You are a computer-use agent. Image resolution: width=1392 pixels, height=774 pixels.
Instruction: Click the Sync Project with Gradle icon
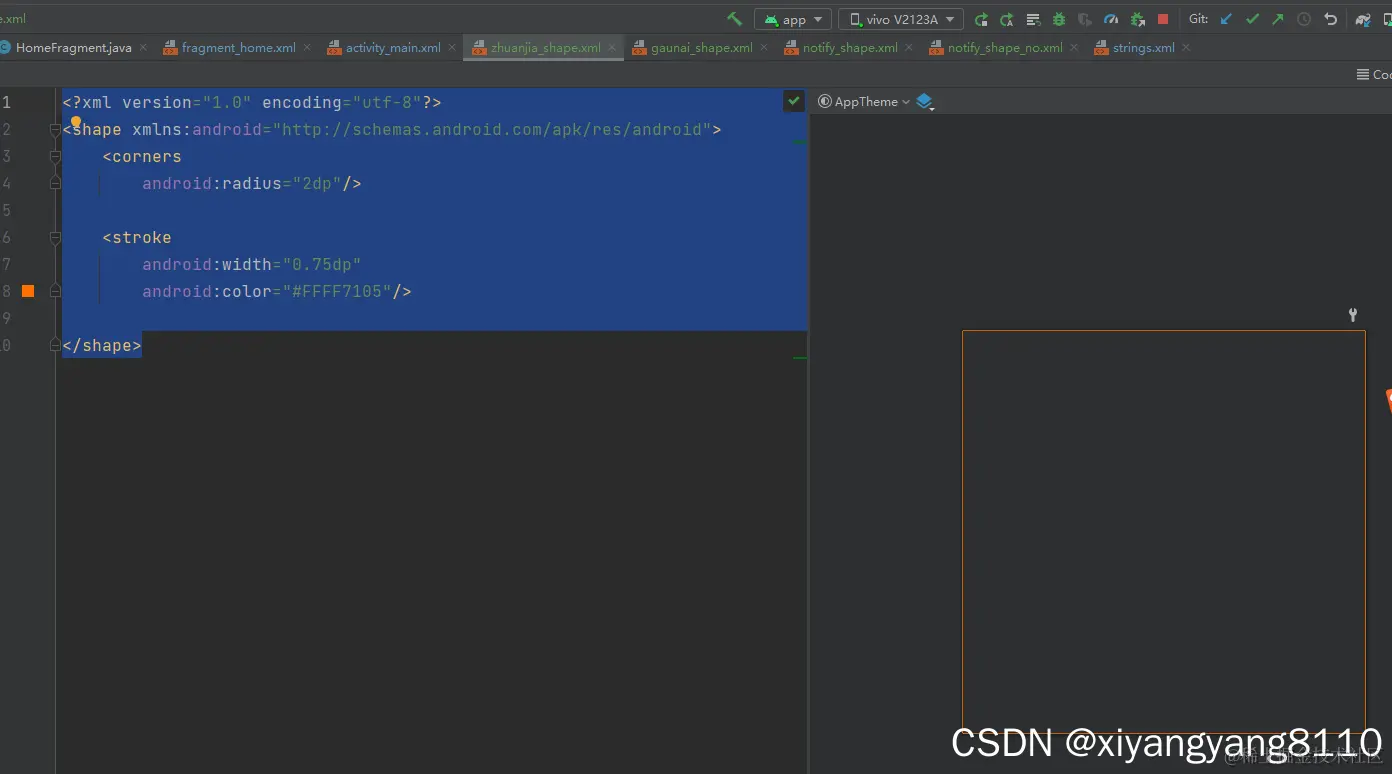1362,19
